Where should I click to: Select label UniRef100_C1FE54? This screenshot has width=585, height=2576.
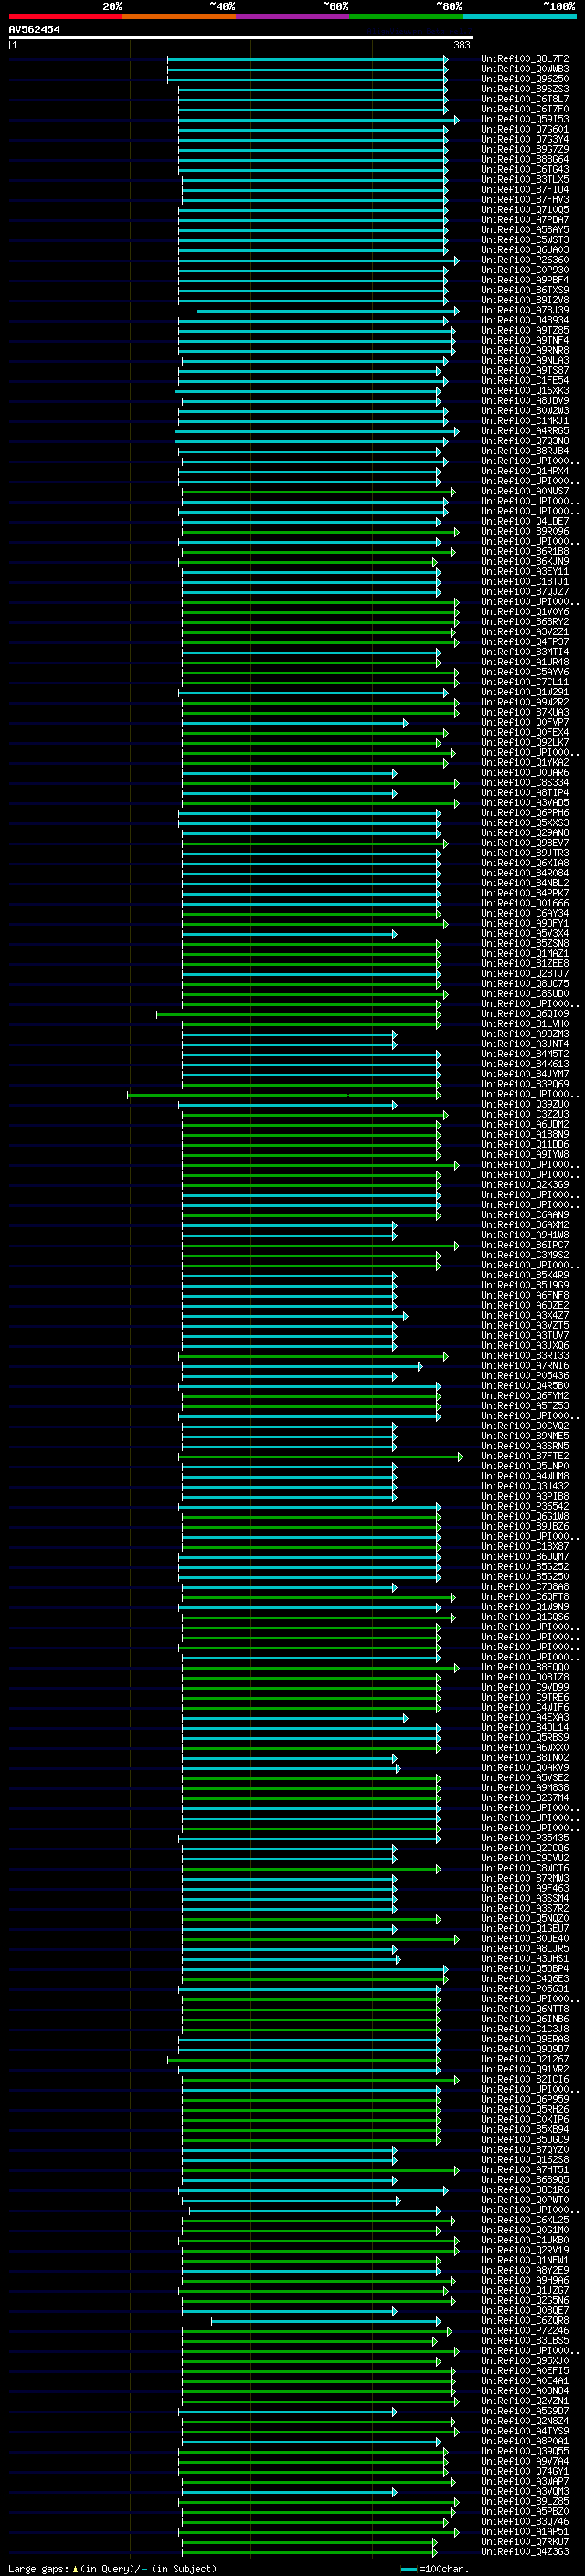(x=525, y=381)
